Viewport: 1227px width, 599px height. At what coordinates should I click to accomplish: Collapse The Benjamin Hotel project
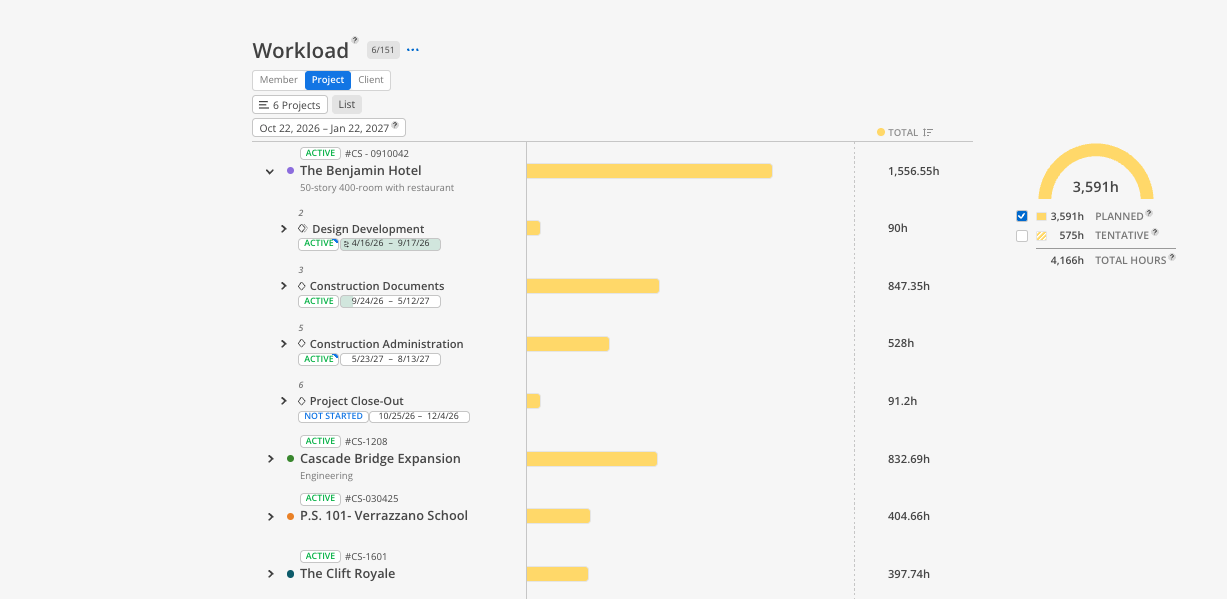click(270, 172)
